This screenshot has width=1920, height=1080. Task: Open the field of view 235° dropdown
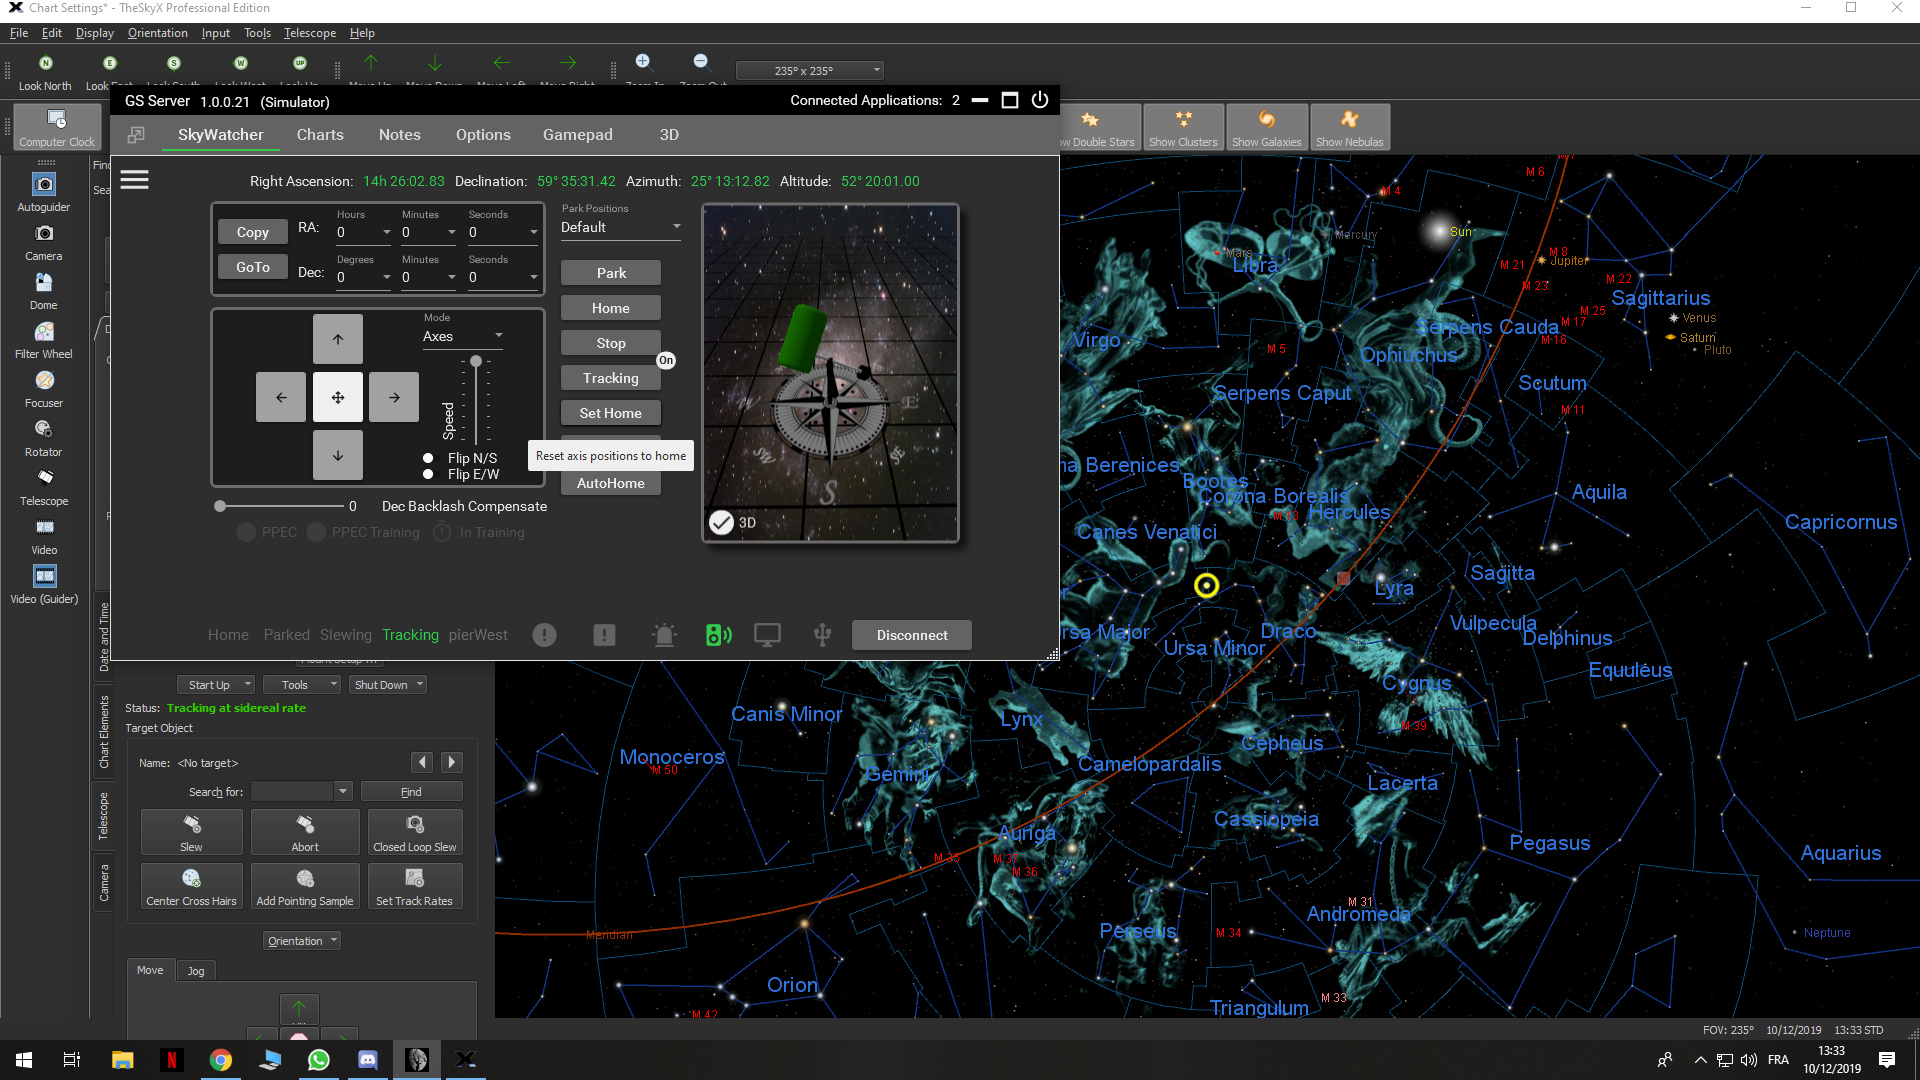tap(810, 70)
